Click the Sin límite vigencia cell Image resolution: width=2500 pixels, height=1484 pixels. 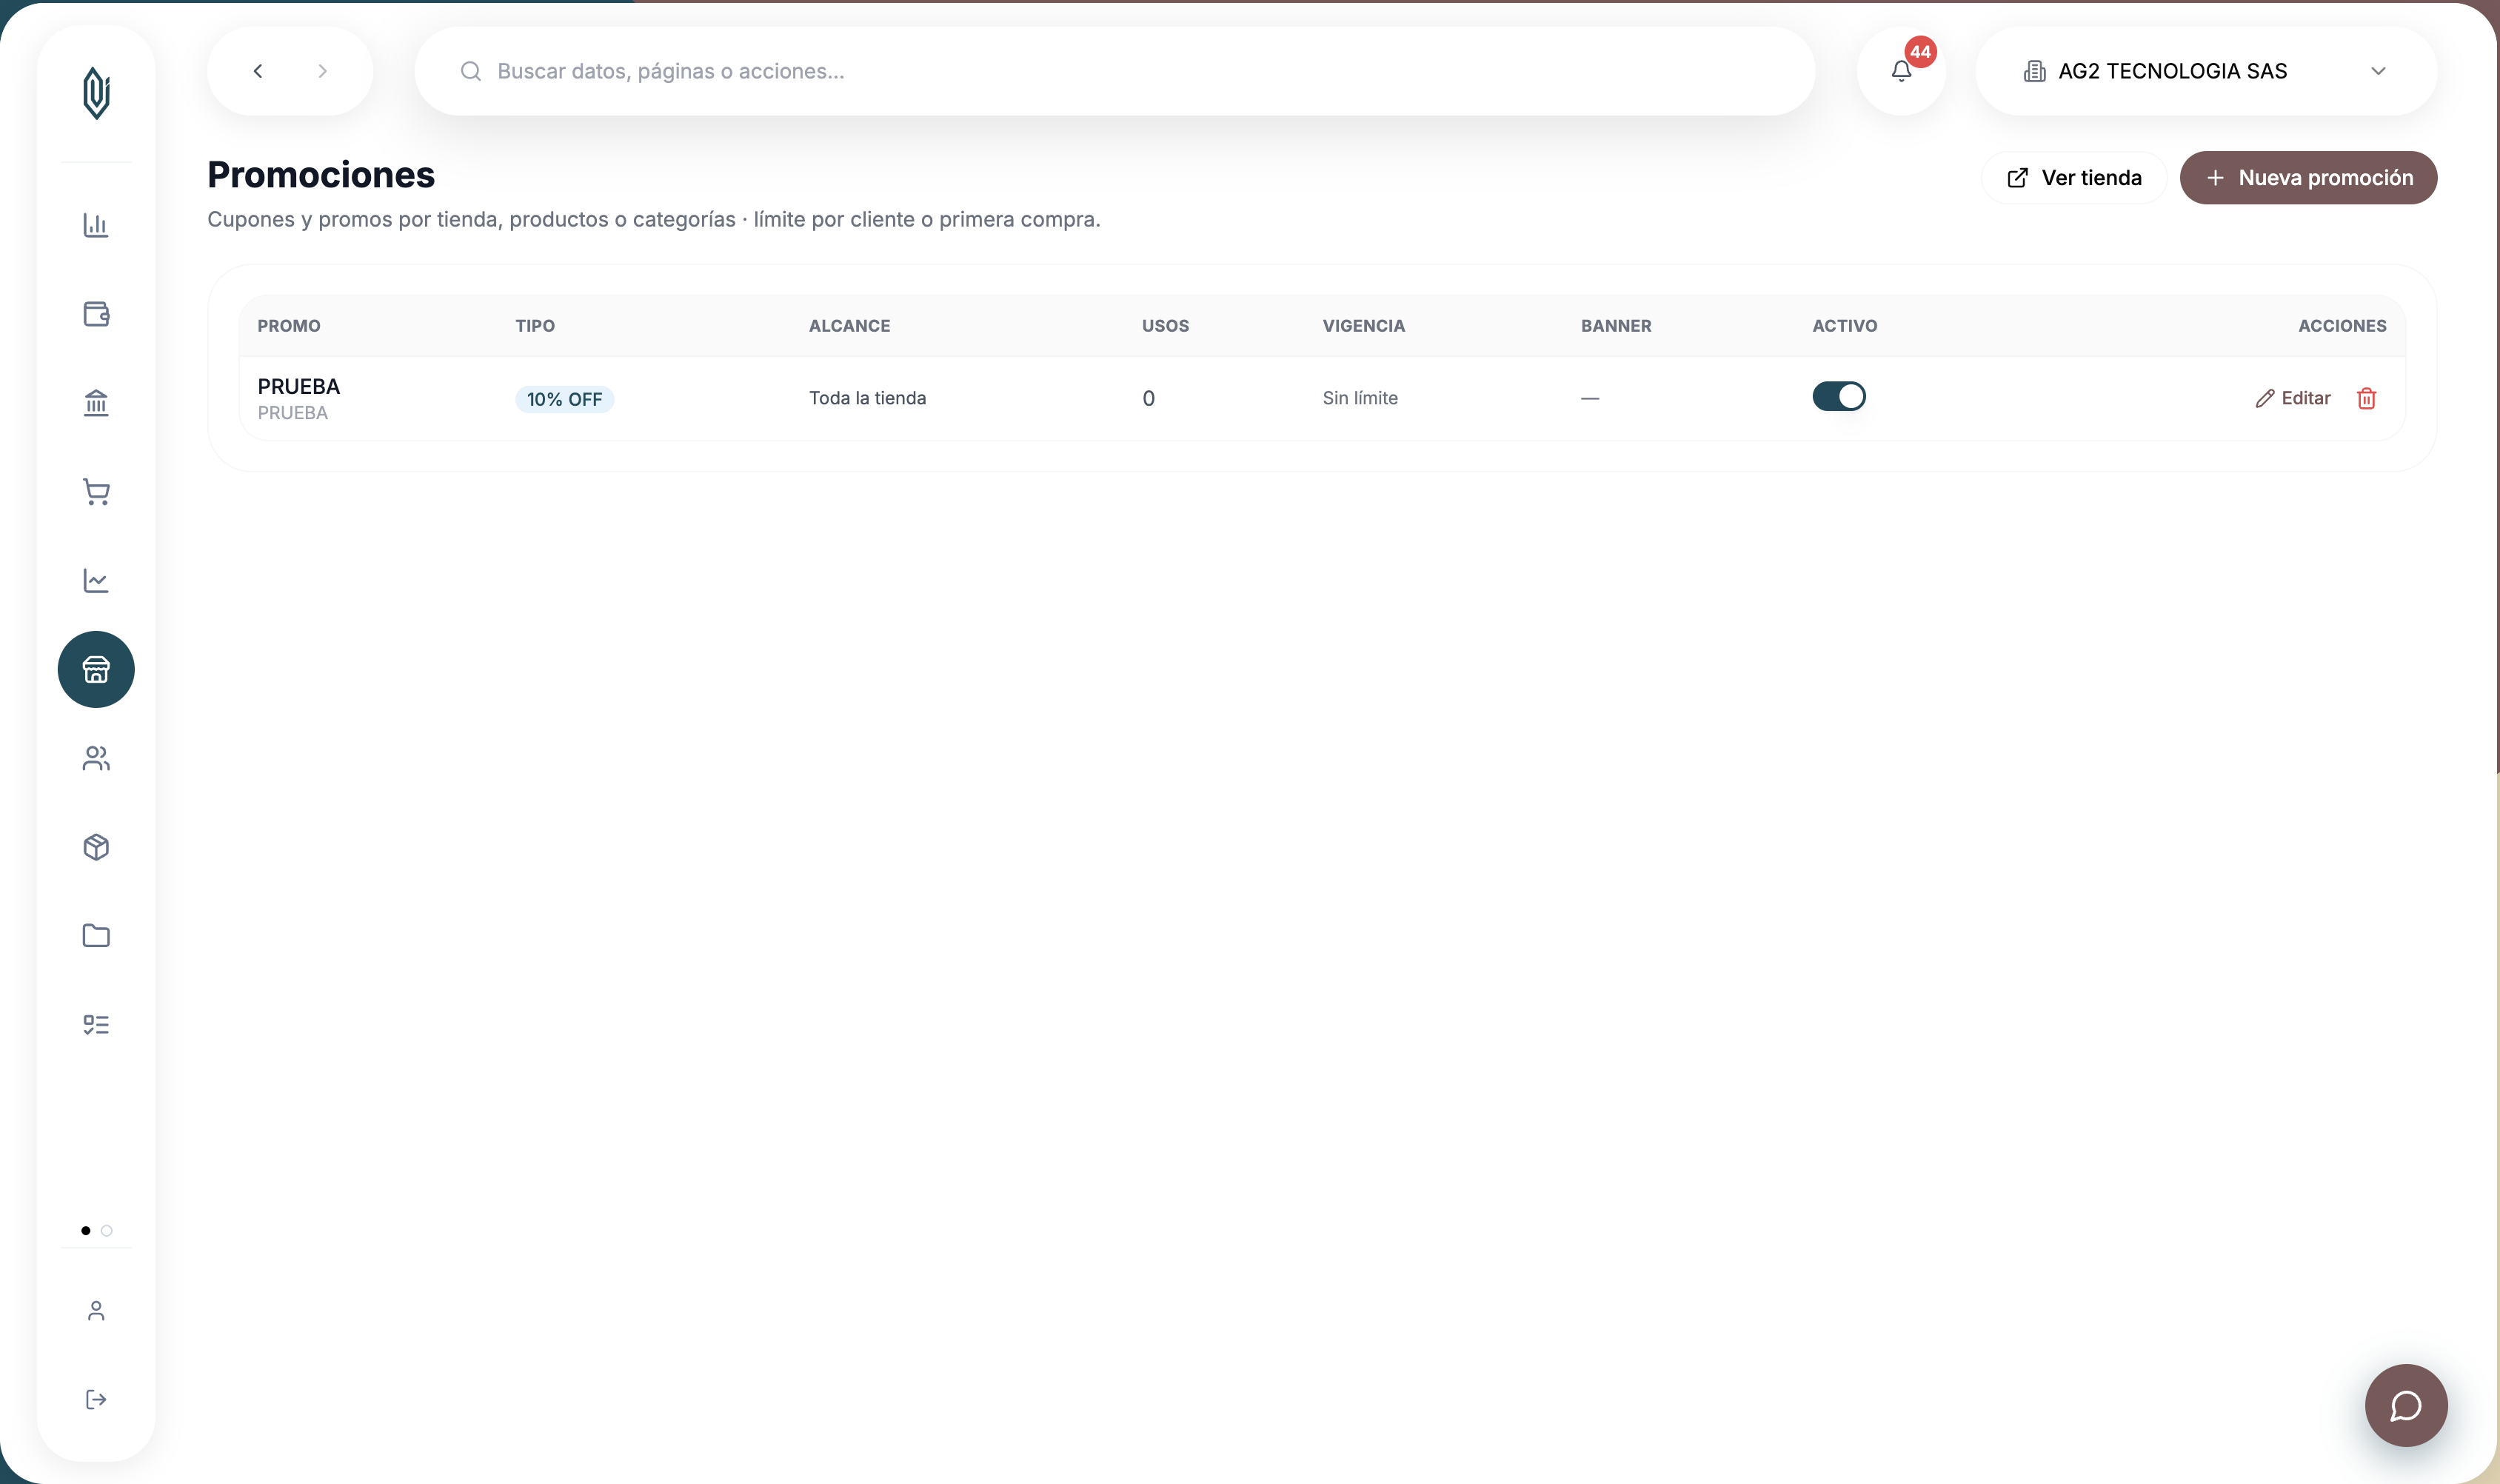pos(1359,398)
